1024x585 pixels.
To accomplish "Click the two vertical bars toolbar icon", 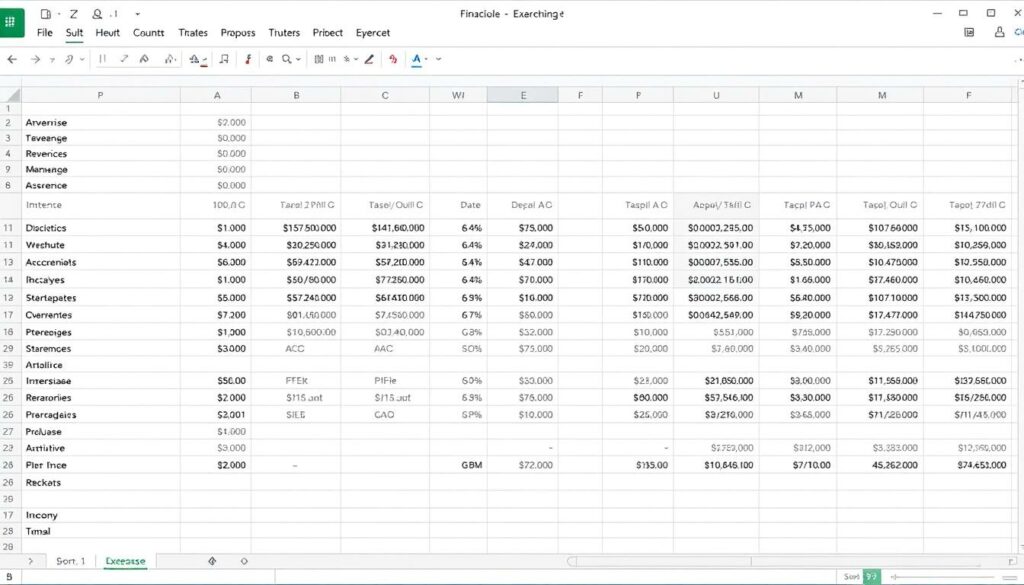I will pyautogui.click(x=103, y=59).
